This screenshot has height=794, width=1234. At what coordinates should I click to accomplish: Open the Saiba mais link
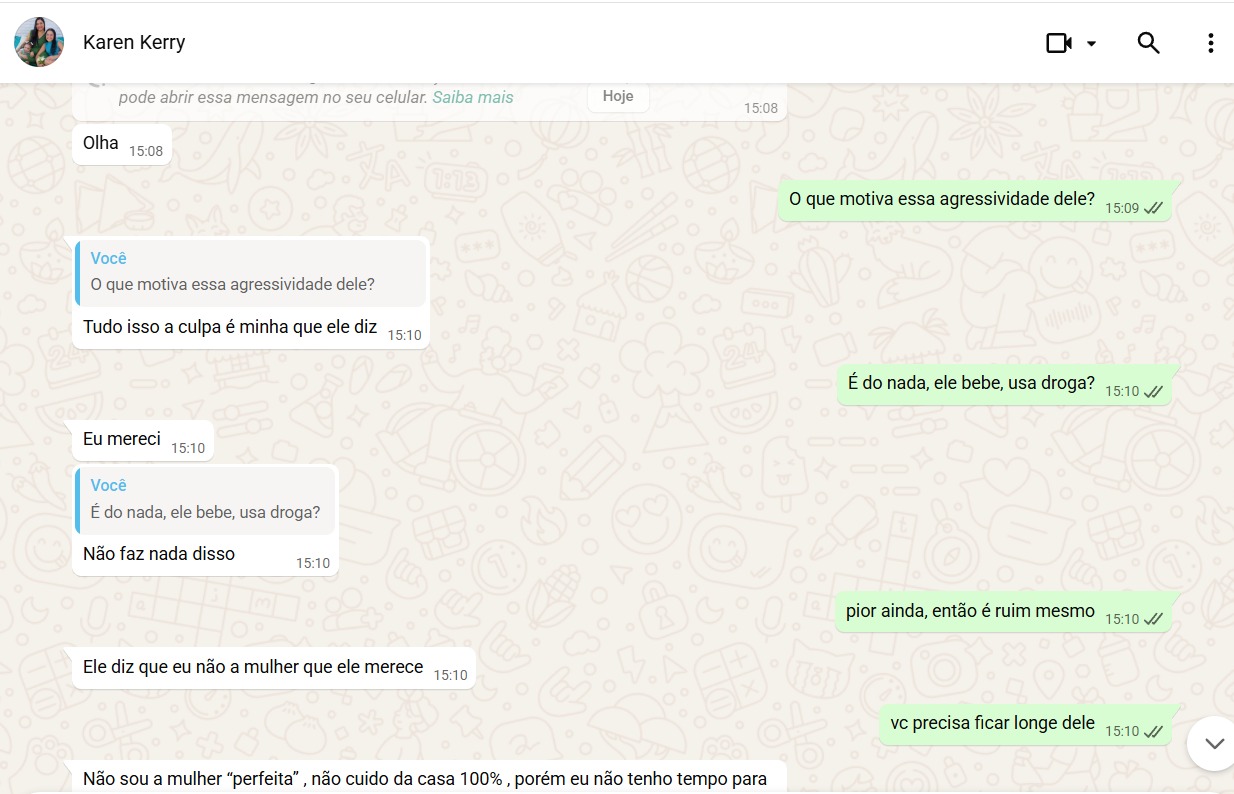click(473, 97)
